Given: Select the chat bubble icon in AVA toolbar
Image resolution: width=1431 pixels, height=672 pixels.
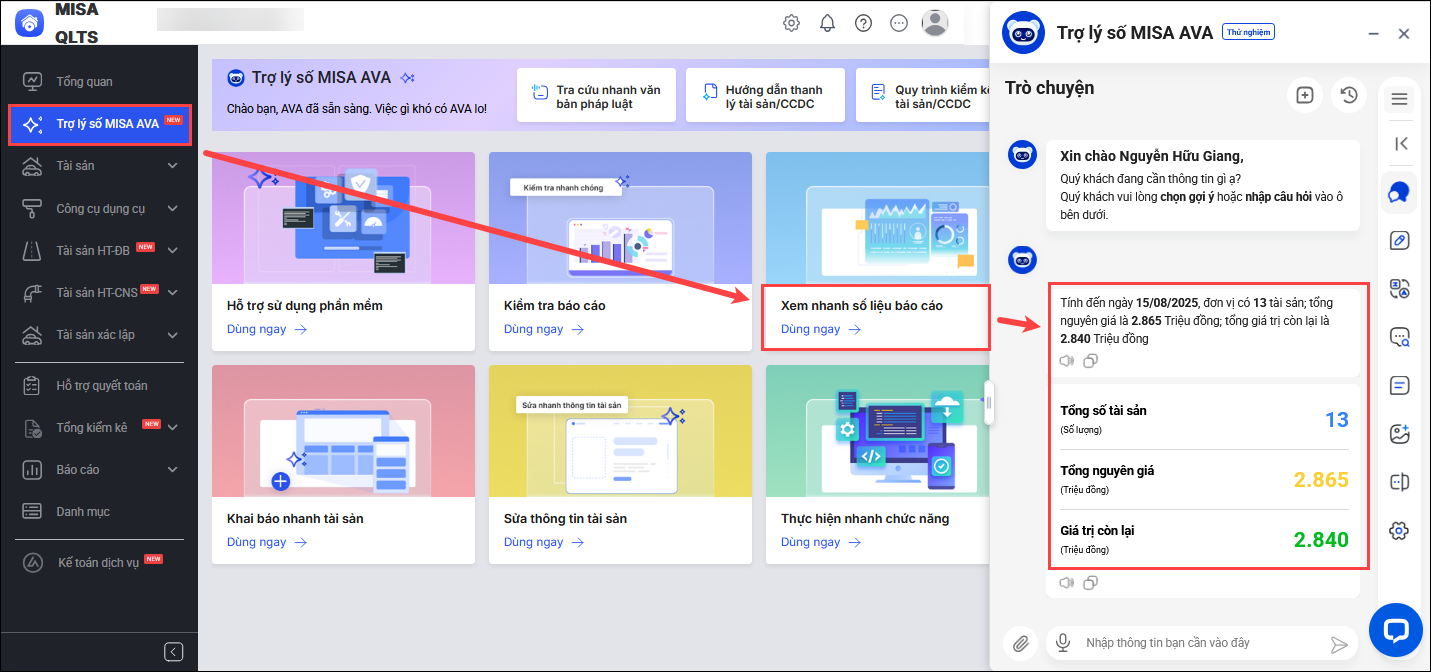Looking at the screenshot, I should (1400, 191).
